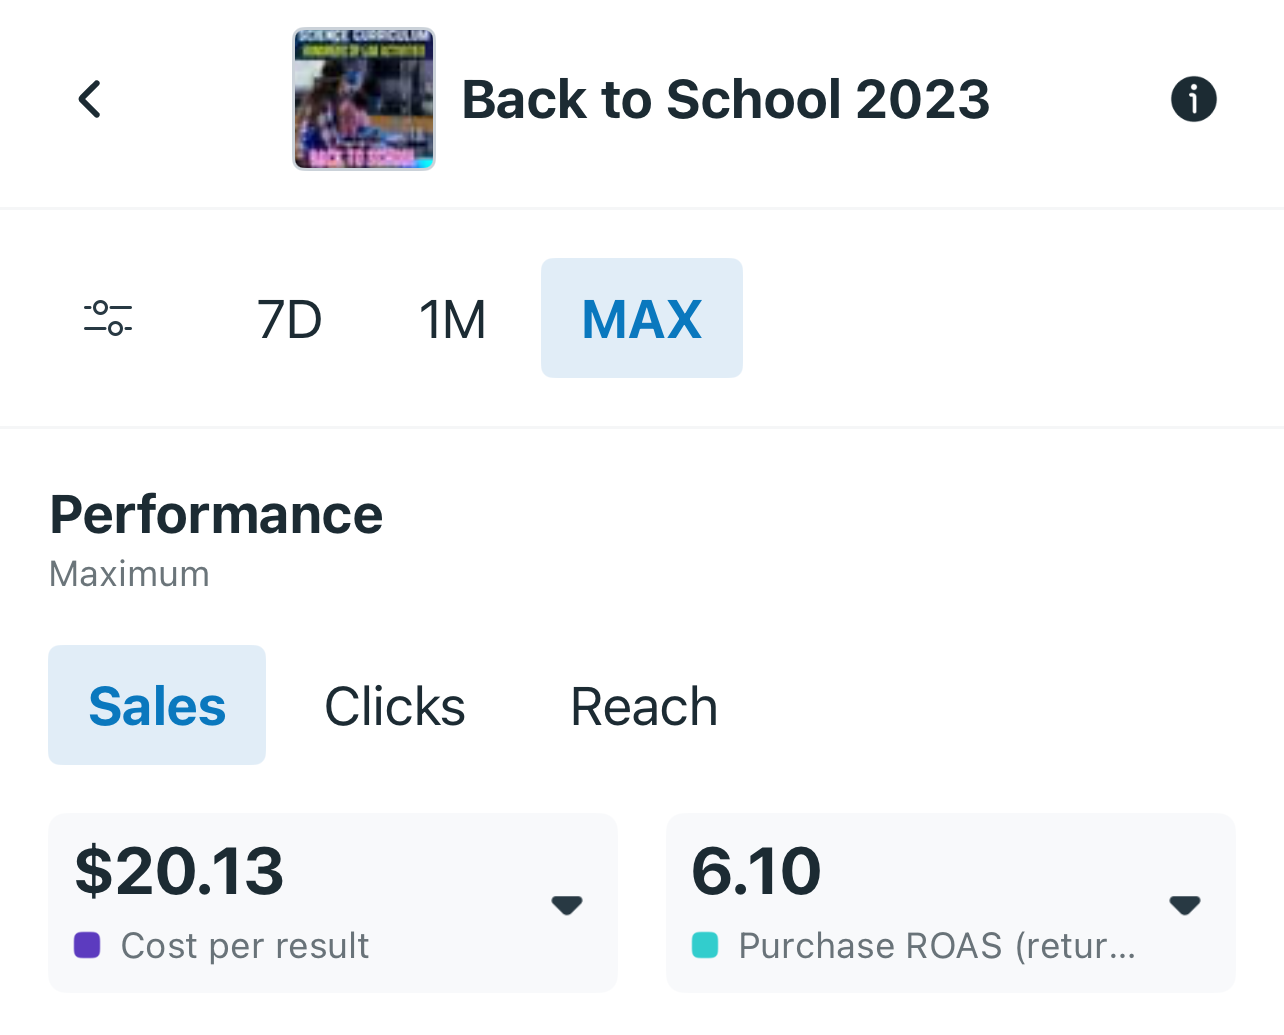Tap the Back to School campaign thumbnail
Screen dimensions: 1284x1035
pyautogui.click(x=364, y=99)
